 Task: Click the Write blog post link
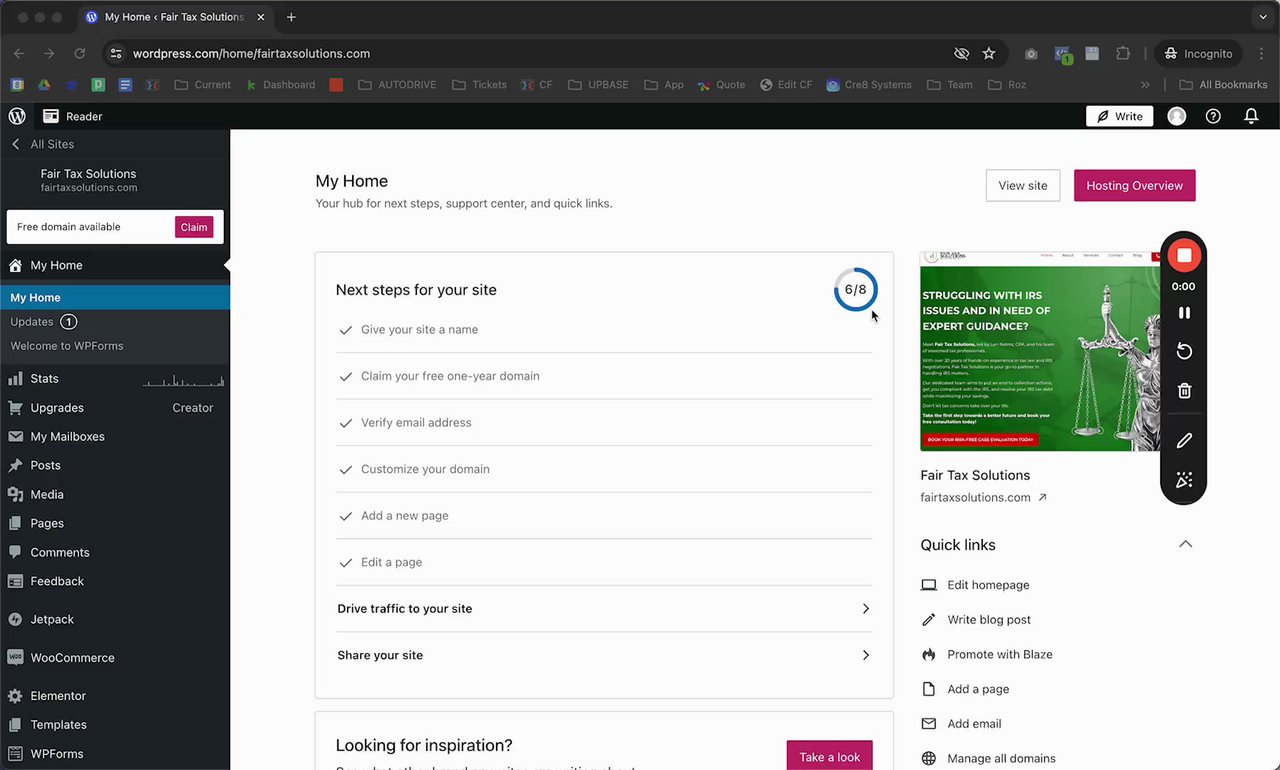point(988,620)
